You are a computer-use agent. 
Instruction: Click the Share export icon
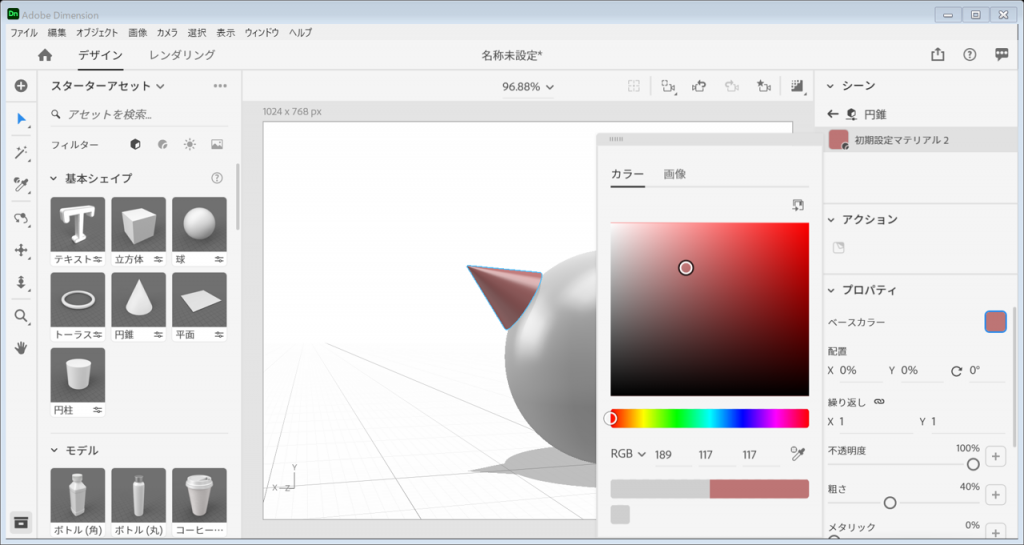(x=937, y=55)
